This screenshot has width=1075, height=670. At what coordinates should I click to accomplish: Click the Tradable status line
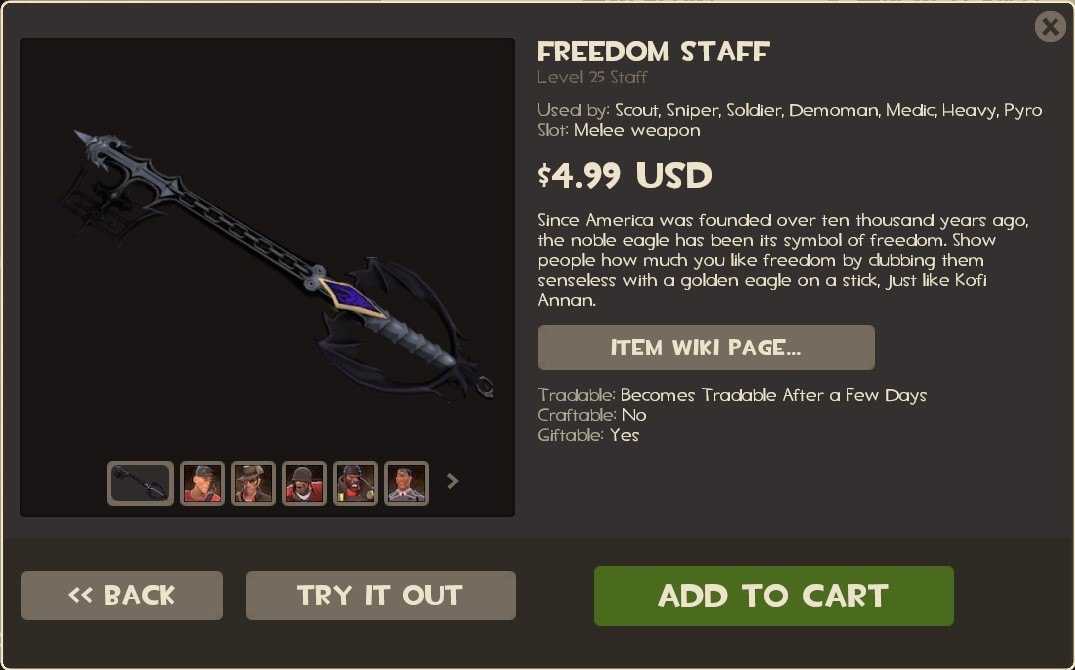pyautogui.click(x=732, y=395)
